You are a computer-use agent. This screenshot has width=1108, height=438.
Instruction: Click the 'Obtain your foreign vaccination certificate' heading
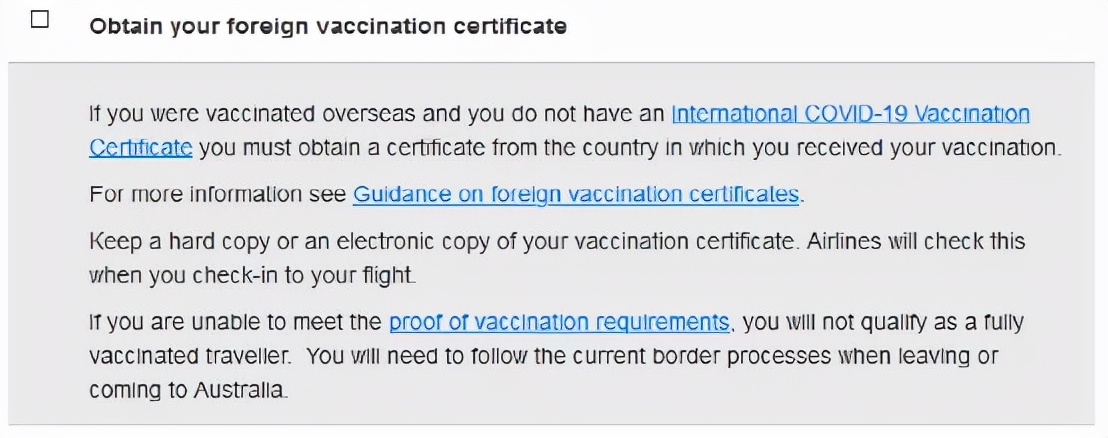pos(328,26)
